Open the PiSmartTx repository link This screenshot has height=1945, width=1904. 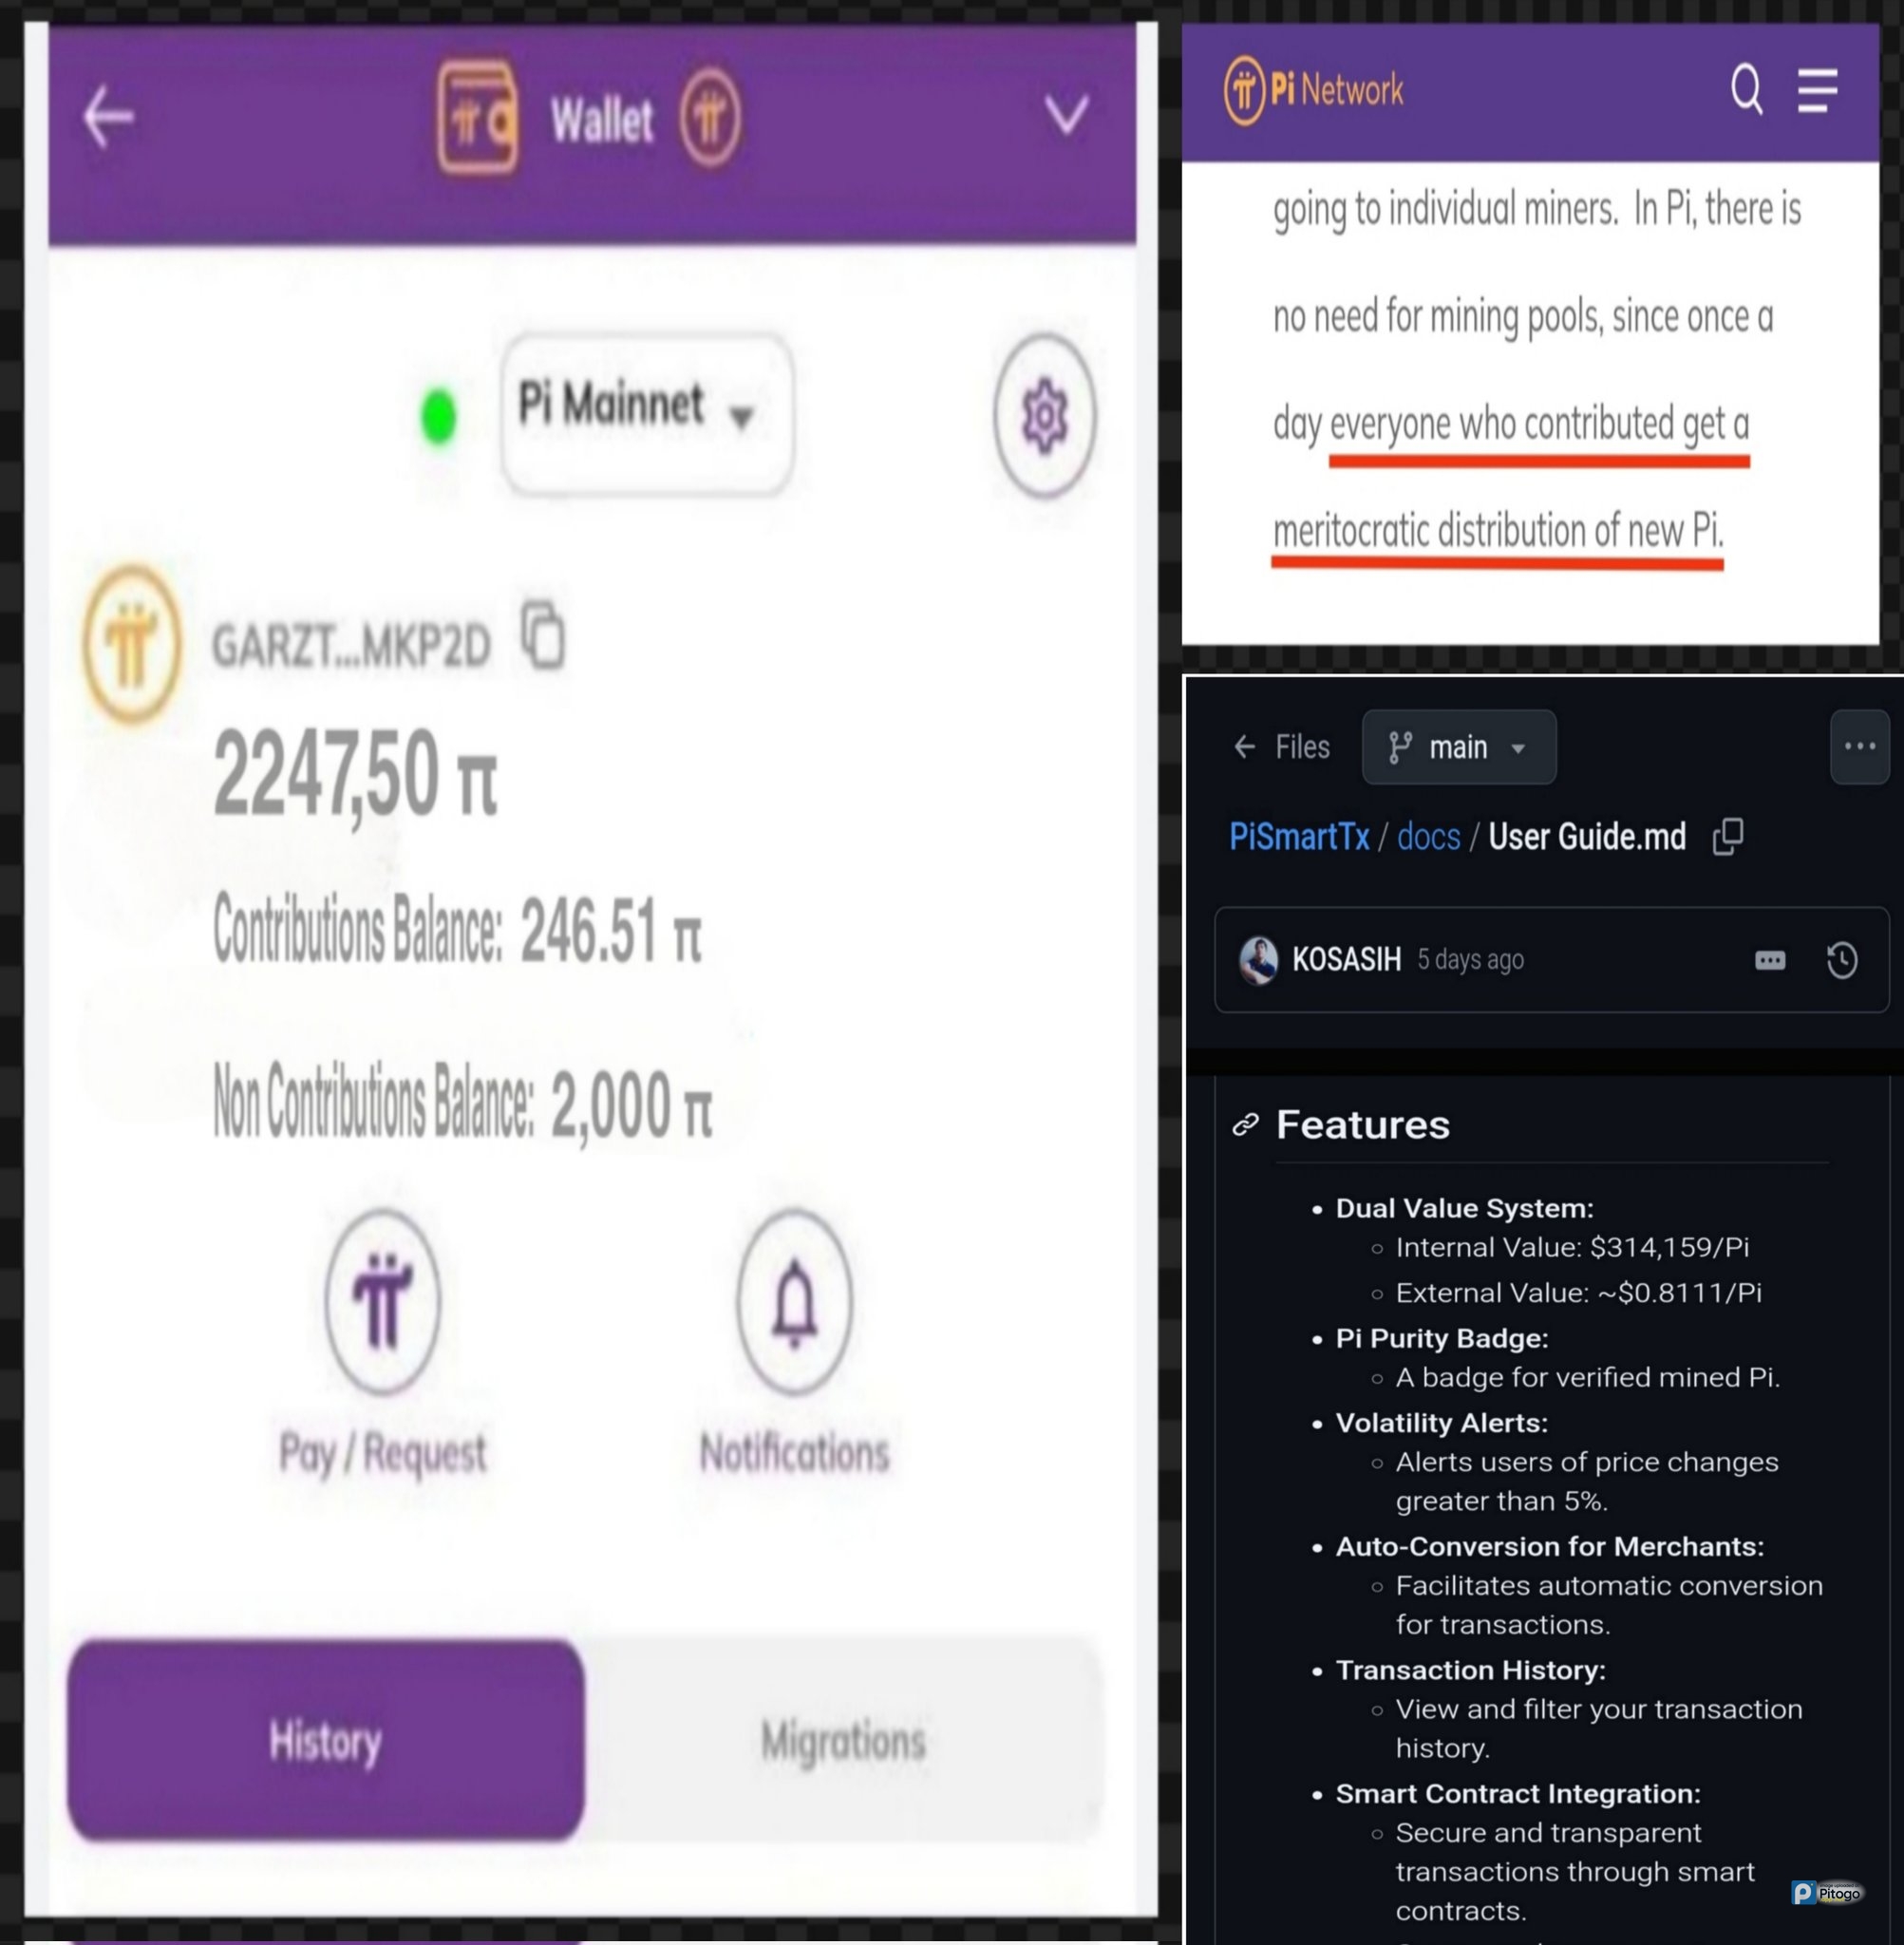point(1298,836)
